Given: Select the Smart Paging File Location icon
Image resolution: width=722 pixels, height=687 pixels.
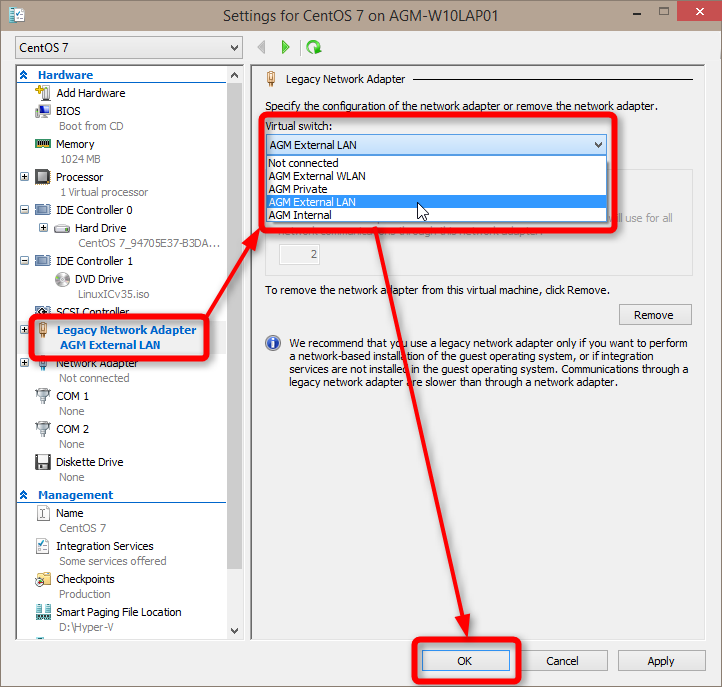Looking at the screenshot, I should click(x=43, y=612).
